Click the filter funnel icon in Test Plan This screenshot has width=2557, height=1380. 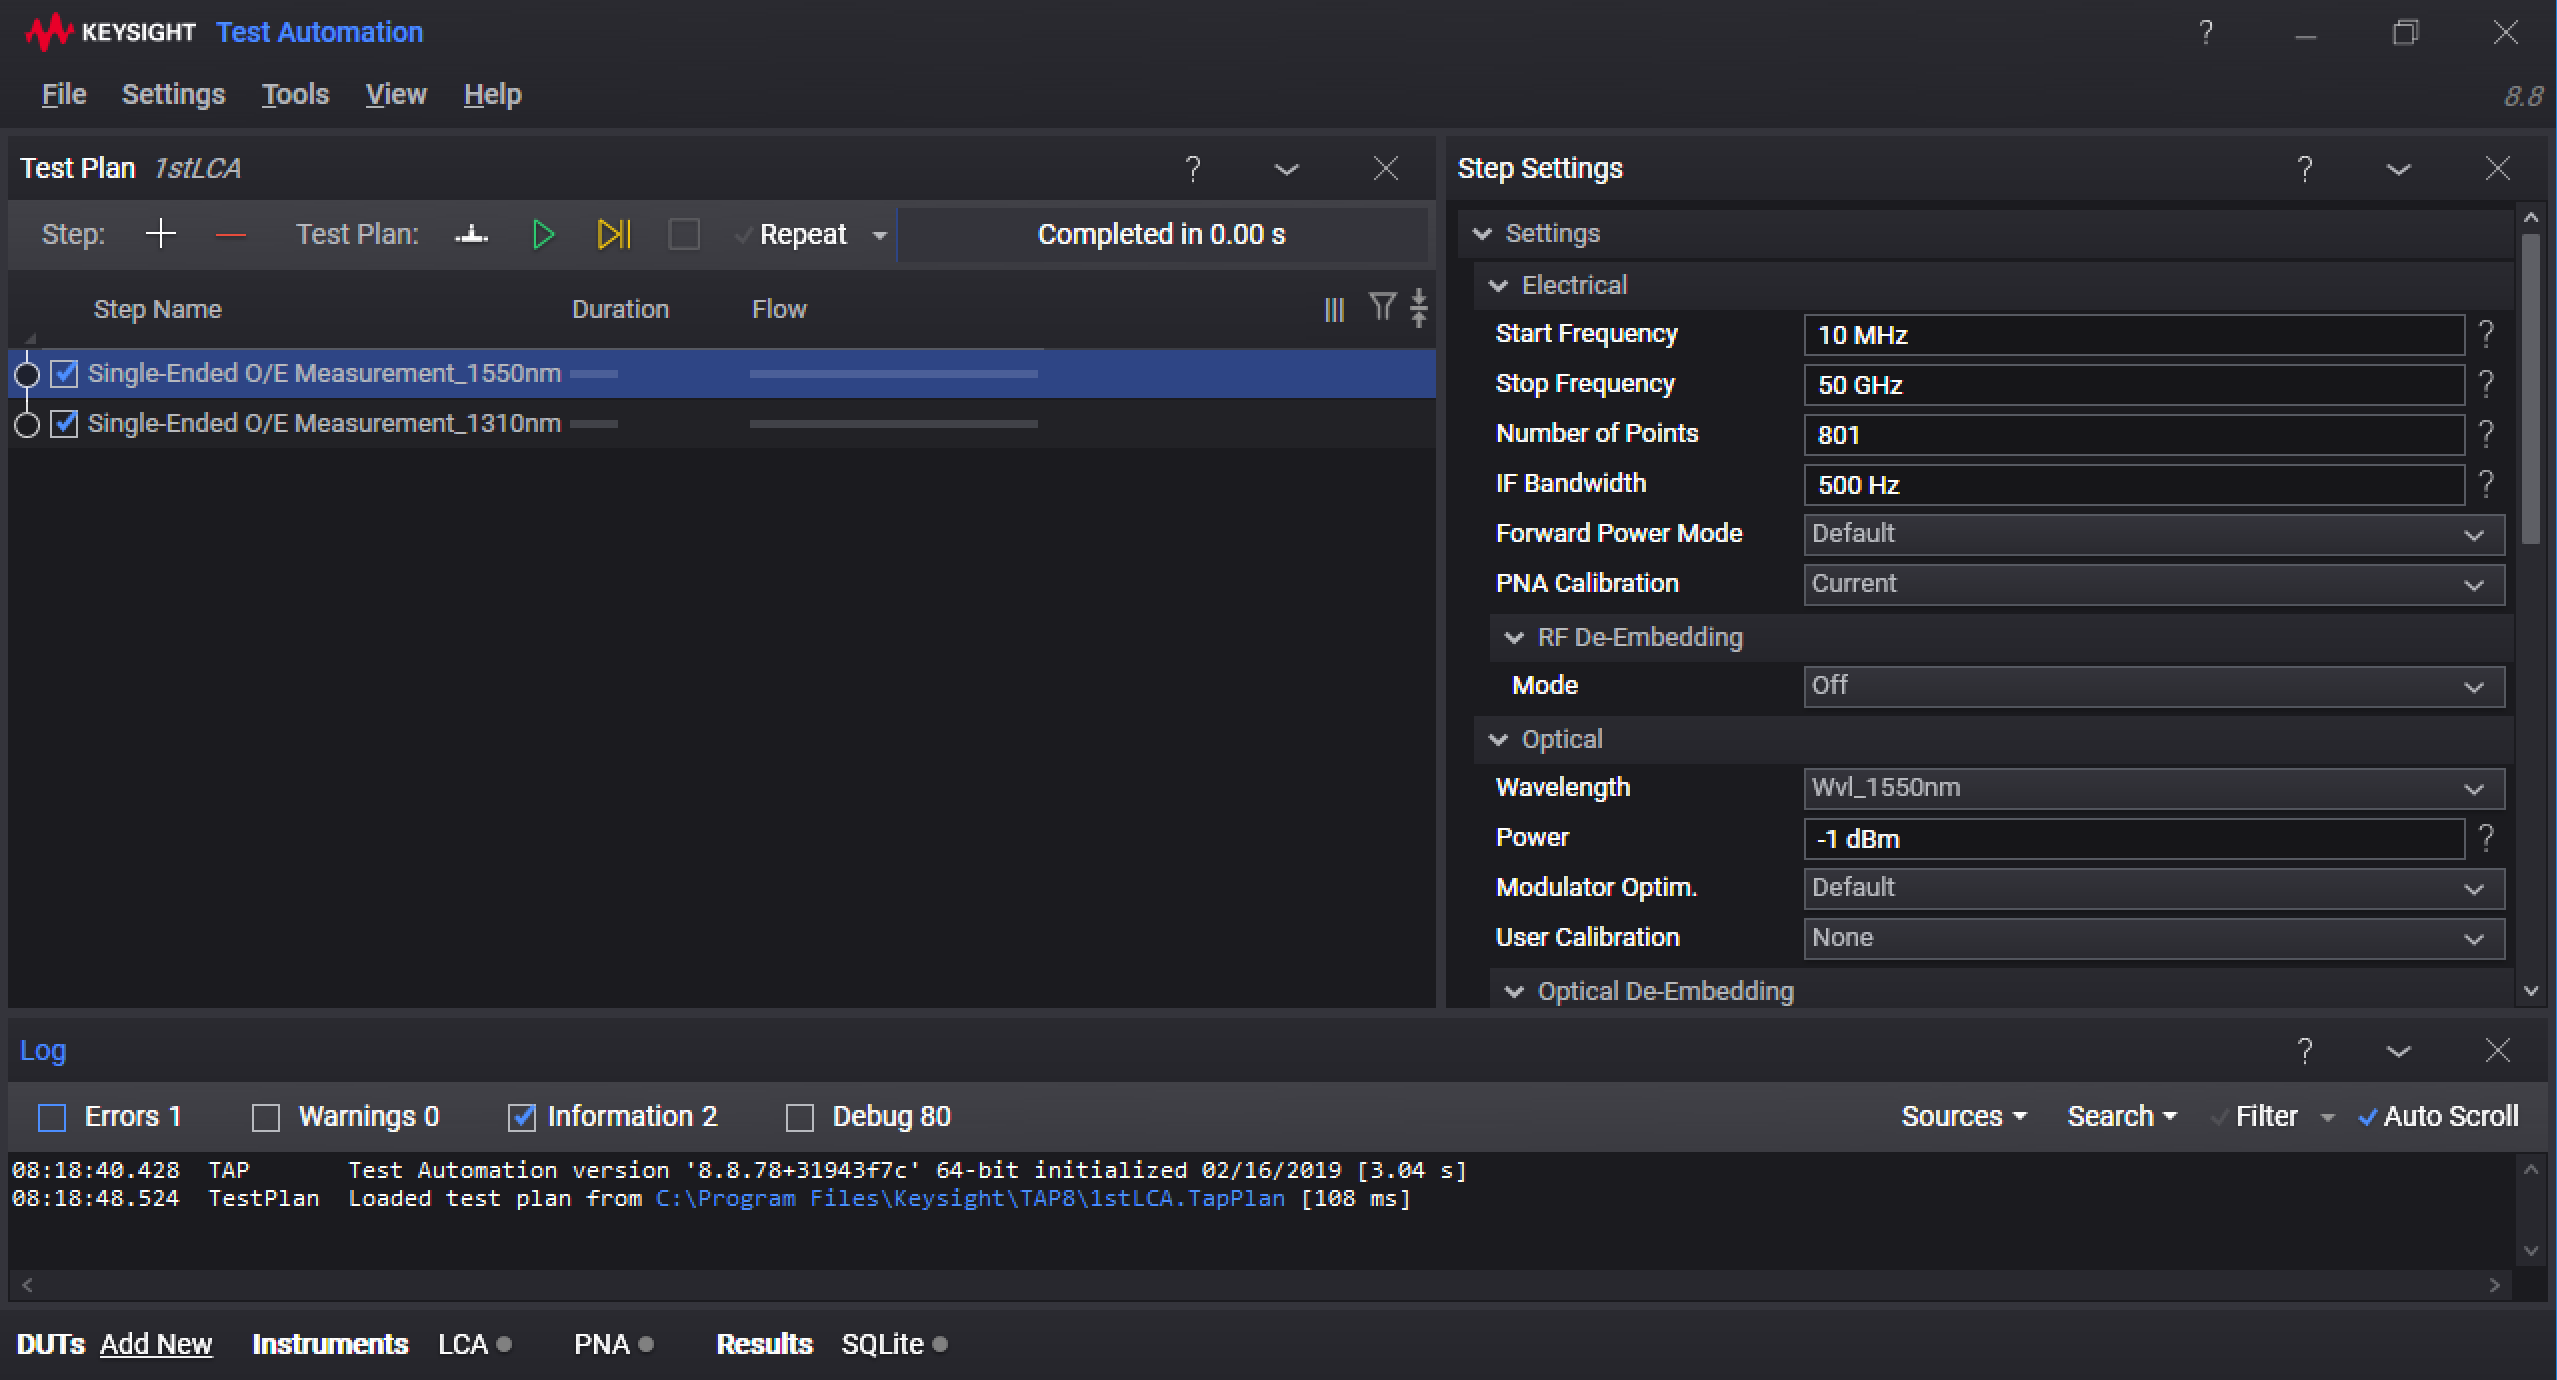1382,307
